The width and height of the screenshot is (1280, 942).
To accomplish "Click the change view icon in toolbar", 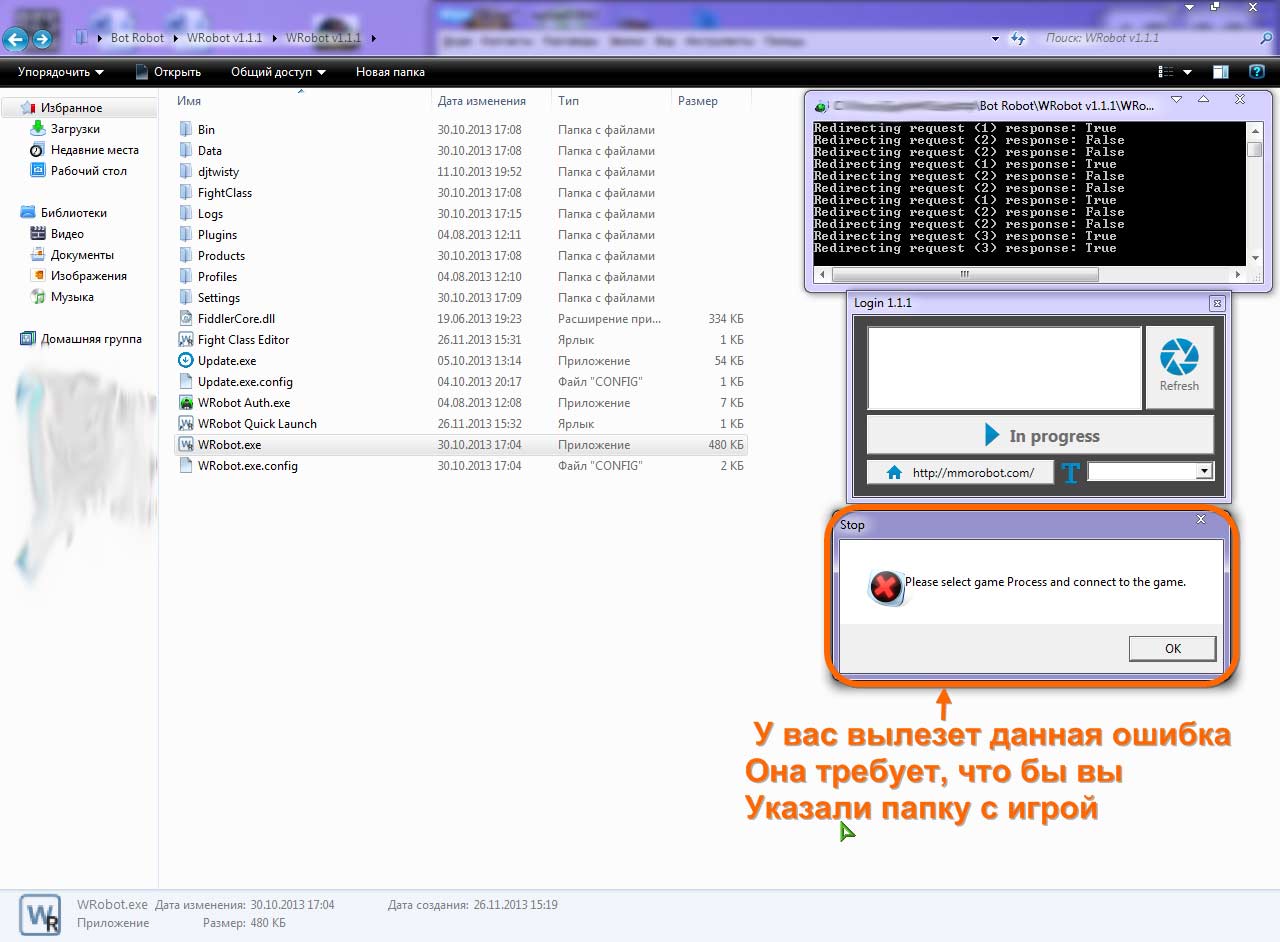I will (1165, 72).
